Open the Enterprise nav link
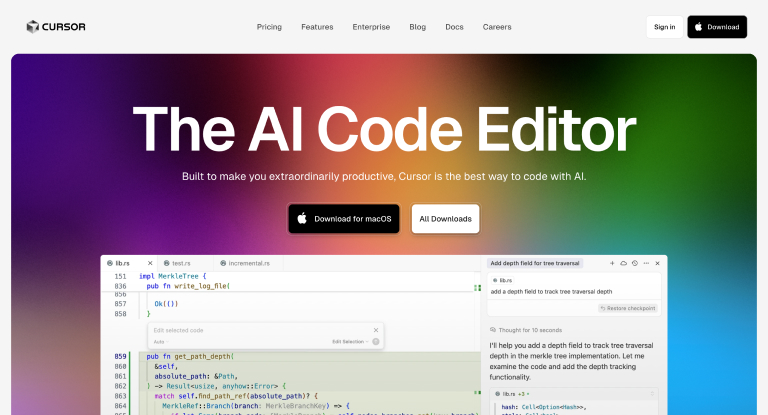Viewport: 768px width, 415px height. click(x=371, y=27)
